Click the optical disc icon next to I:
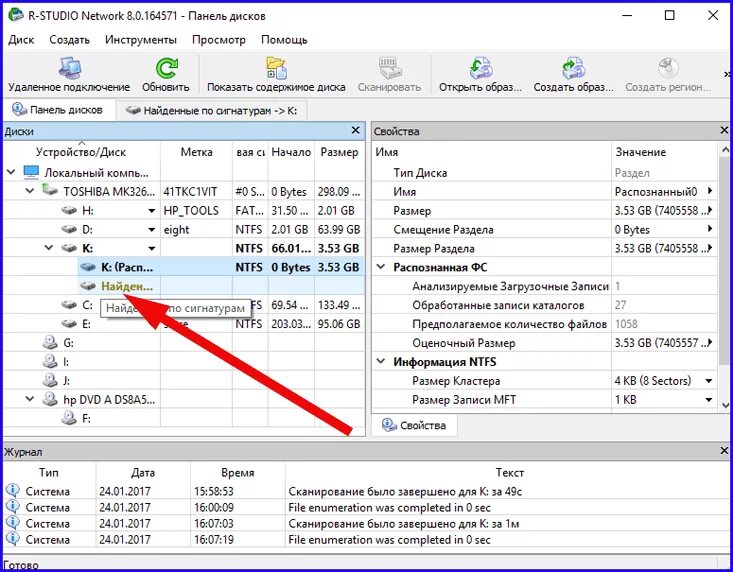This screenshot has height=572, width=733. click(x=50, y=361)
